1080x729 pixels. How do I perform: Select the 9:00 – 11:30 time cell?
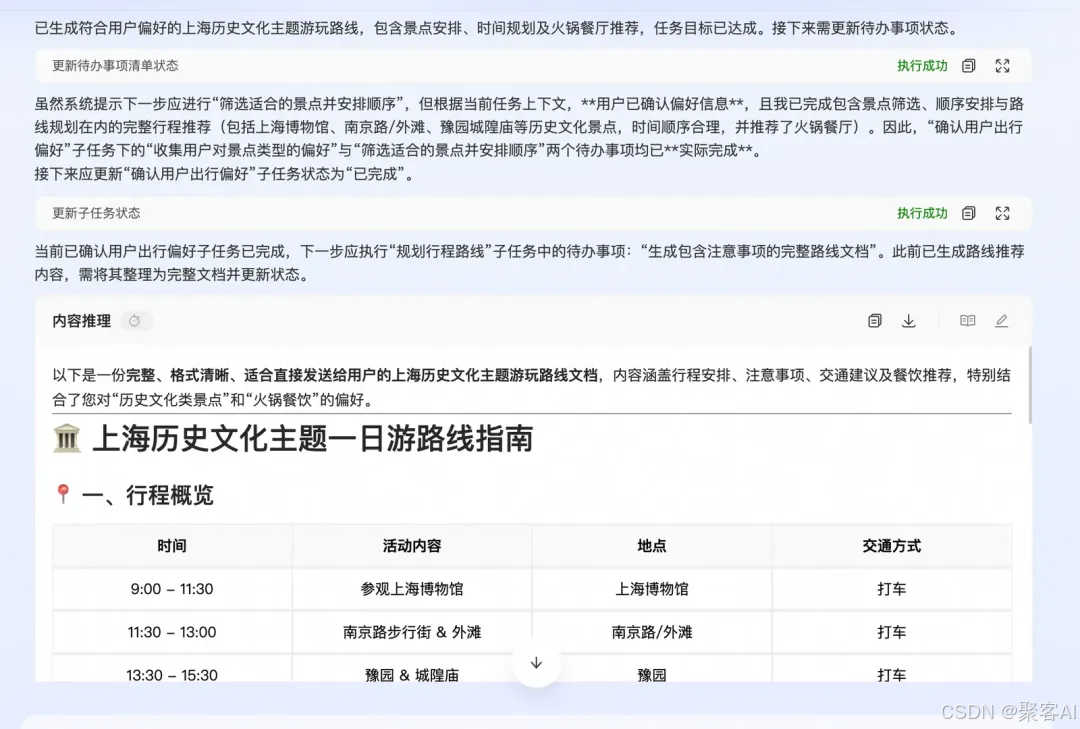pyautogui.click(x=172, y=589)
